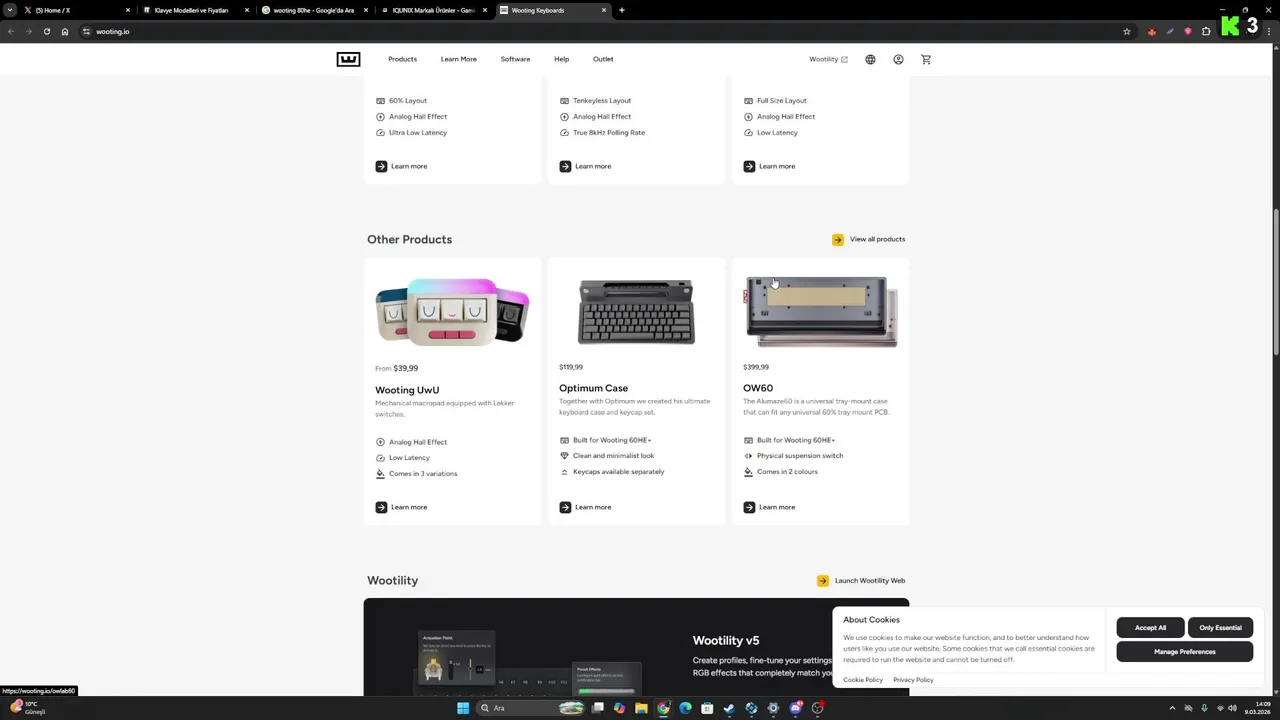Open the Software navigation menu
The width and height of the screenshot is (1280, 720).
(515, 59)
